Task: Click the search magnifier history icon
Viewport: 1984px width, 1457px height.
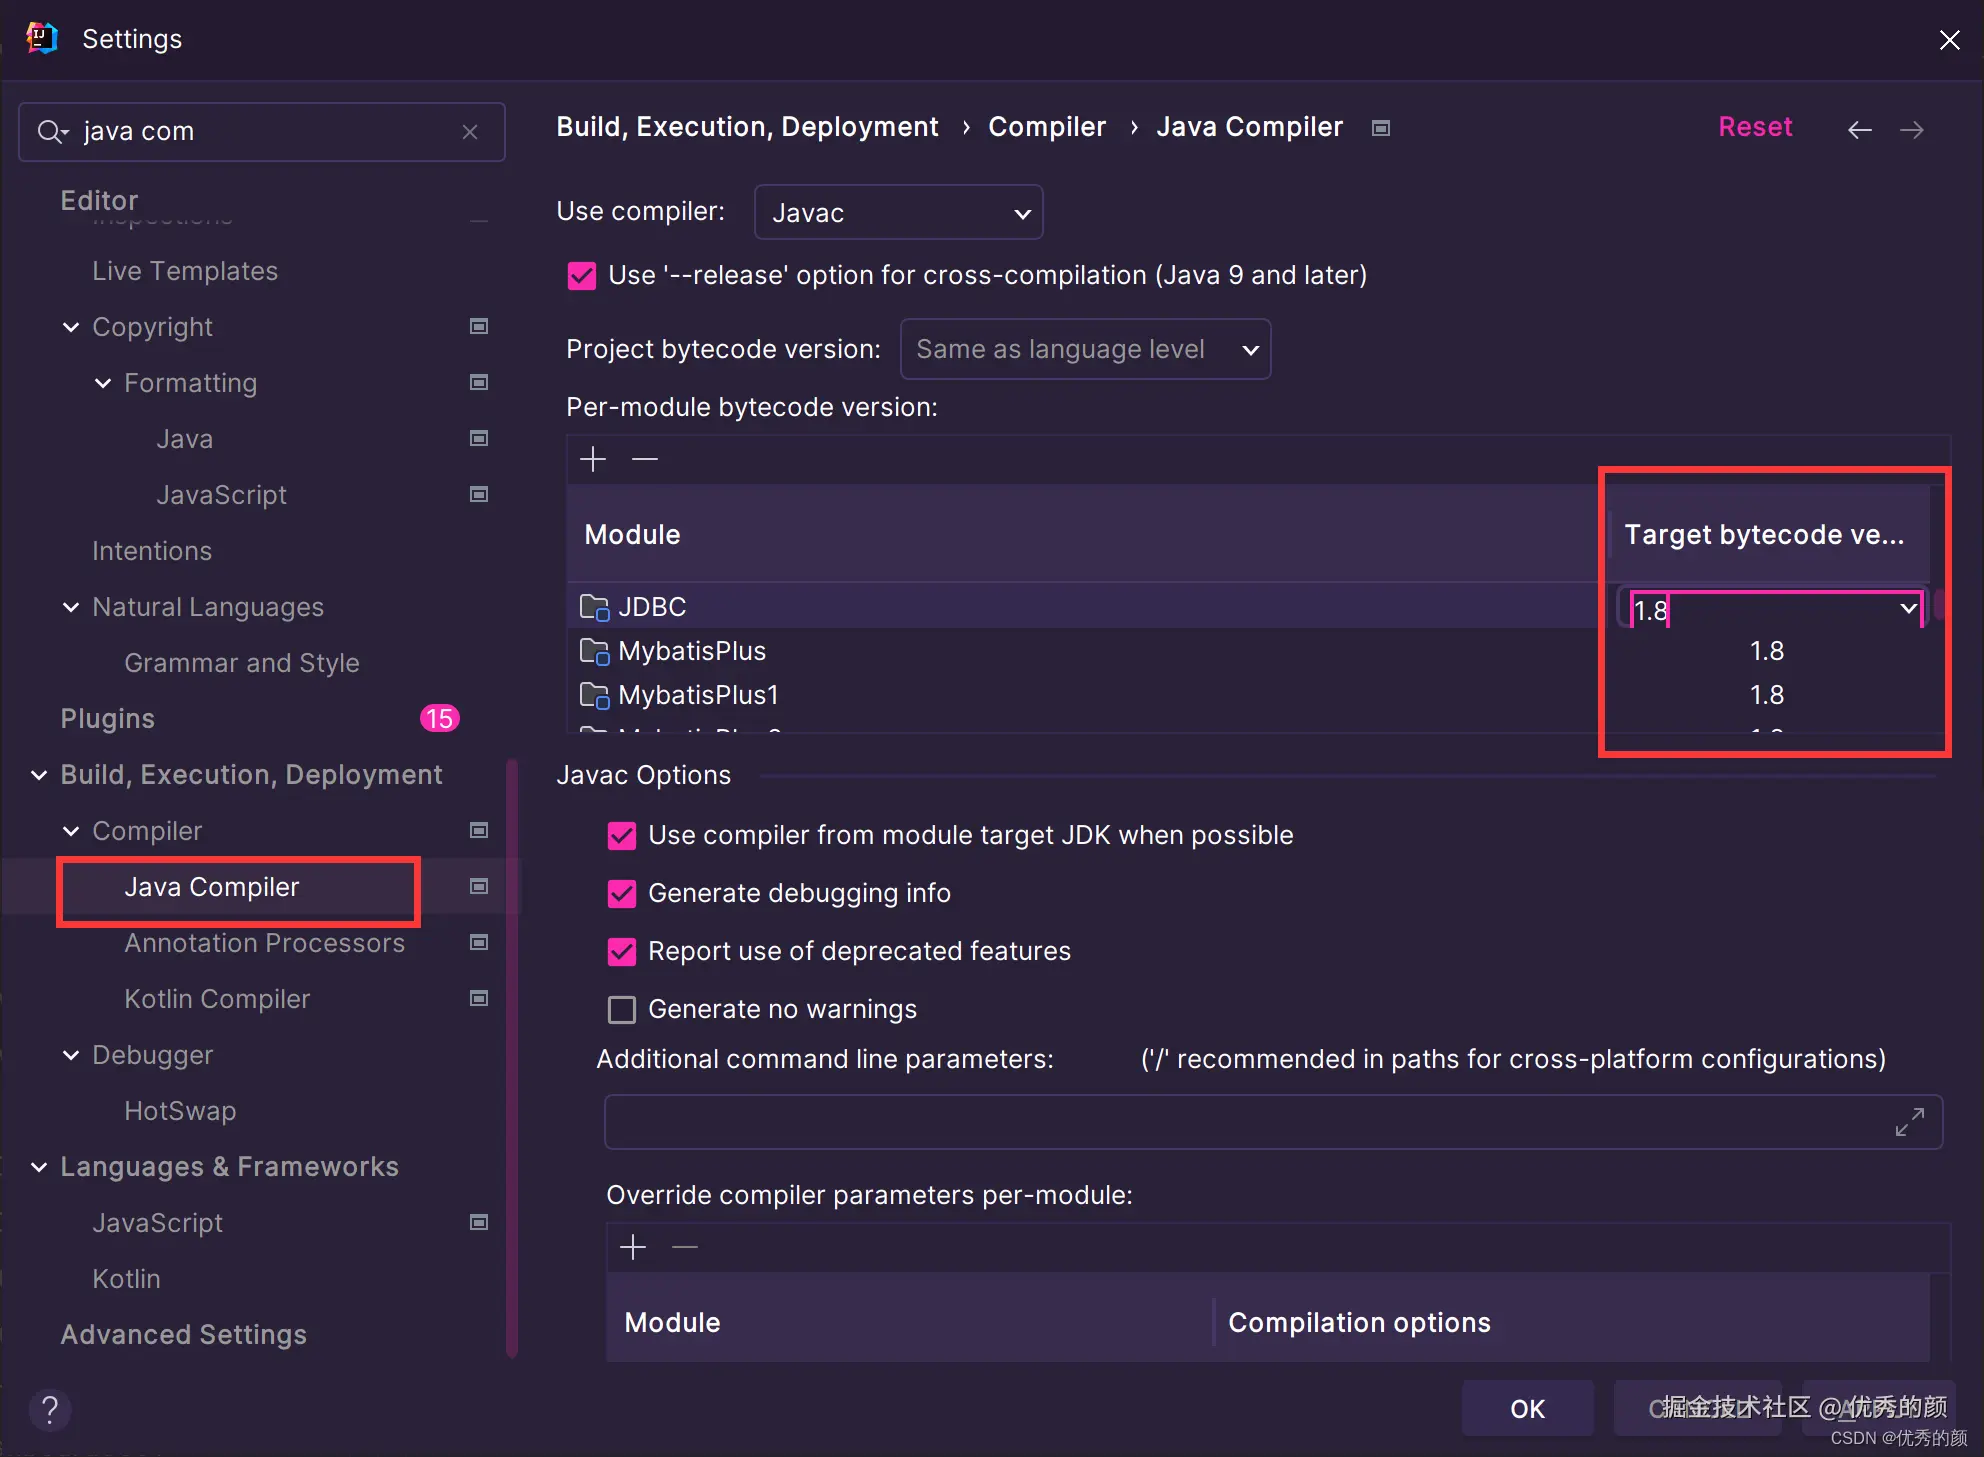Action: pyautogui.click(x=52, y=132)
